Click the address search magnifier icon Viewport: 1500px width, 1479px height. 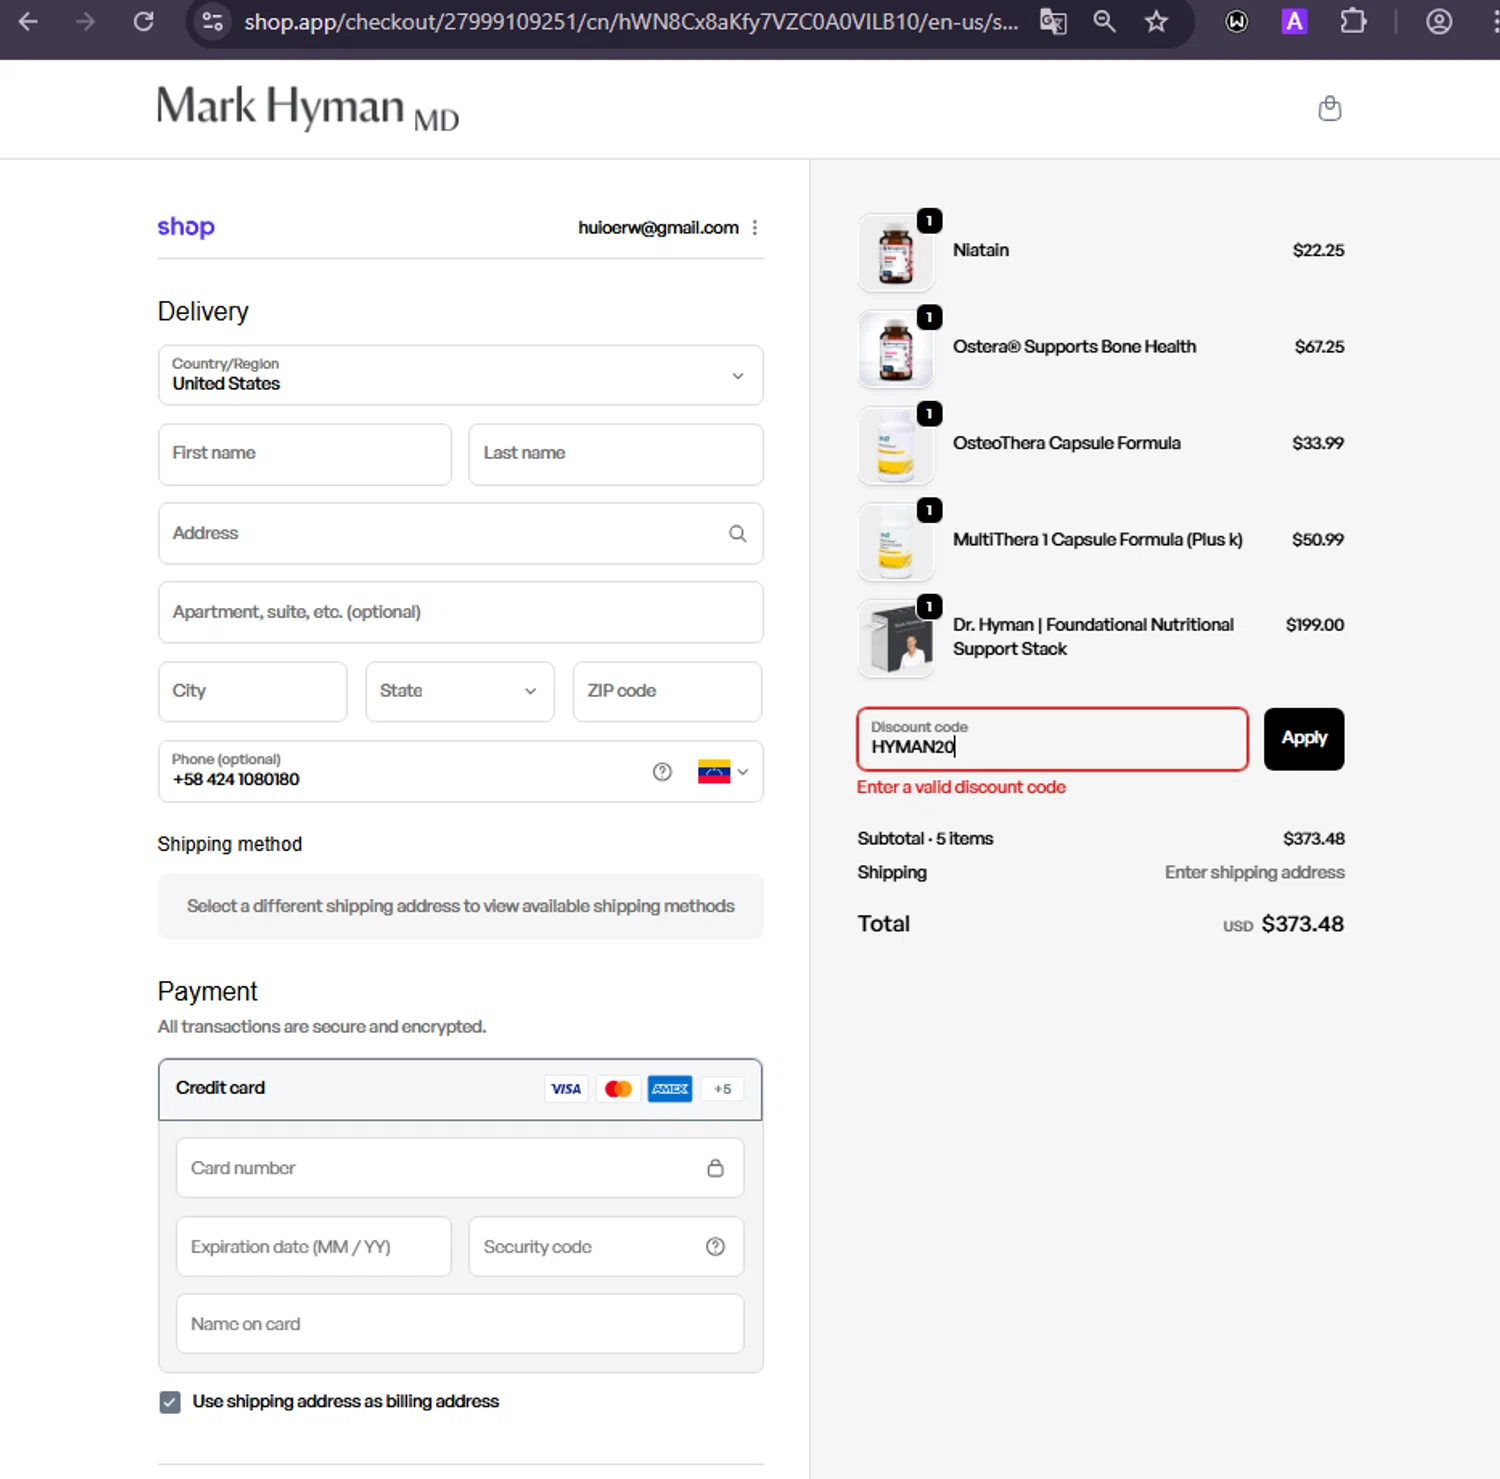click(737, 534)
